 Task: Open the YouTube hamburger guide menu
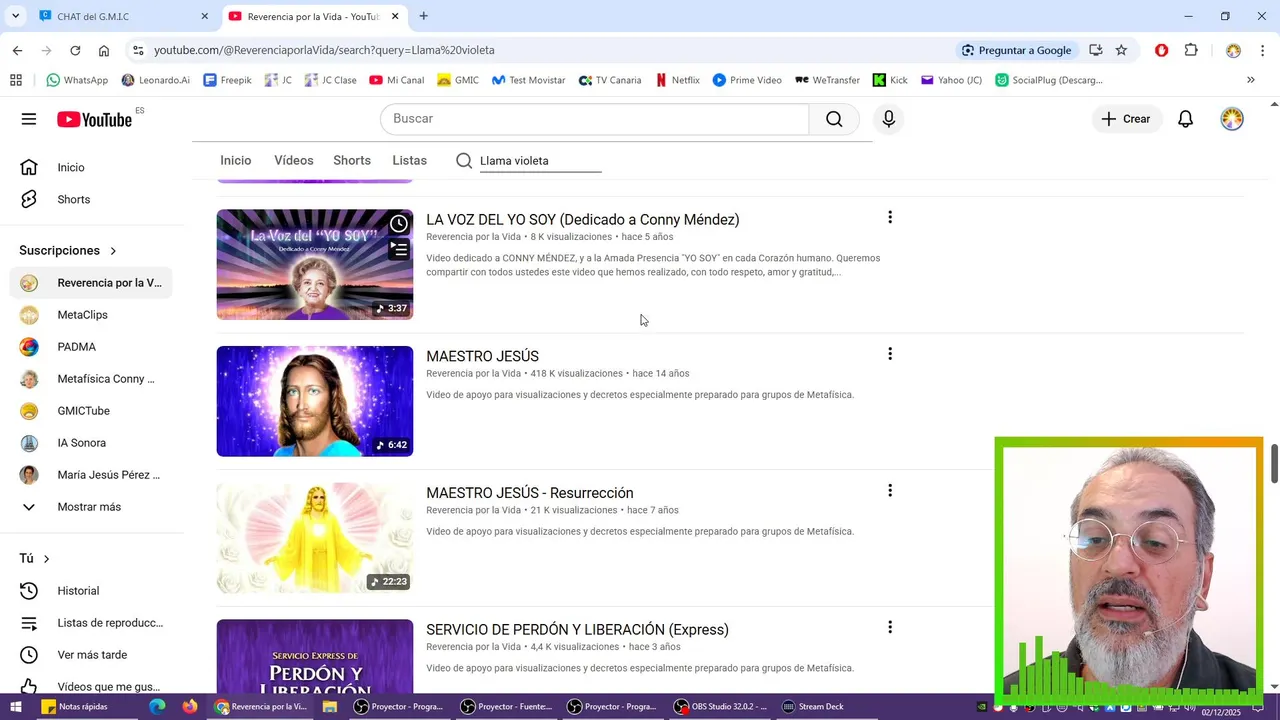coord(29,119)
